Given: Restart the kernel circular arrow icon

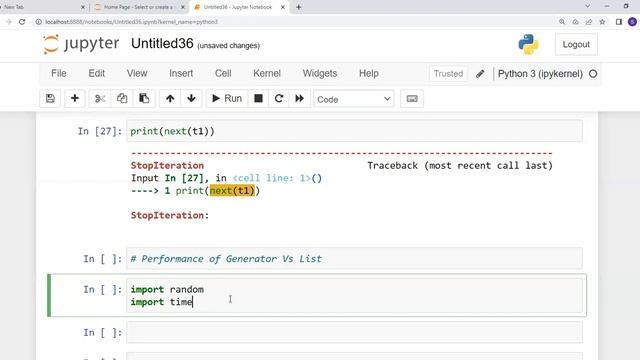Looking at the screenshot, I should [x=279, y=99].
